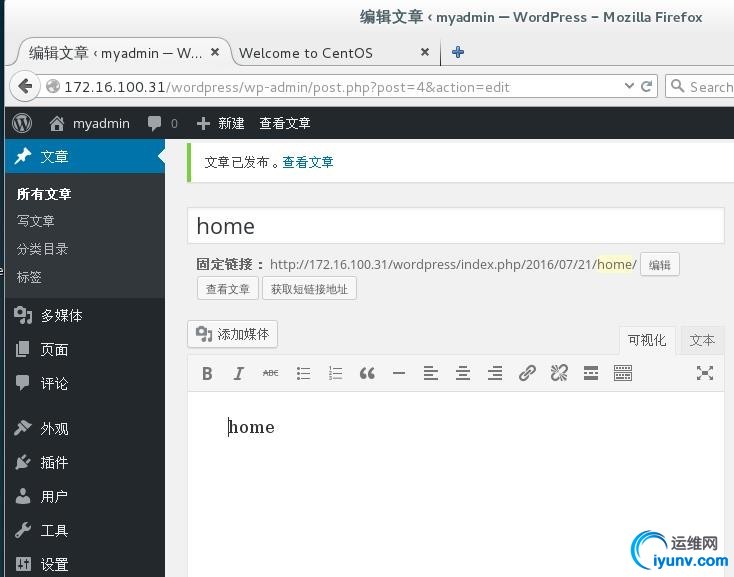The height and width of the screenshot is (577, 734).
Task: Go back with browser back arrow
Action: 25,86
